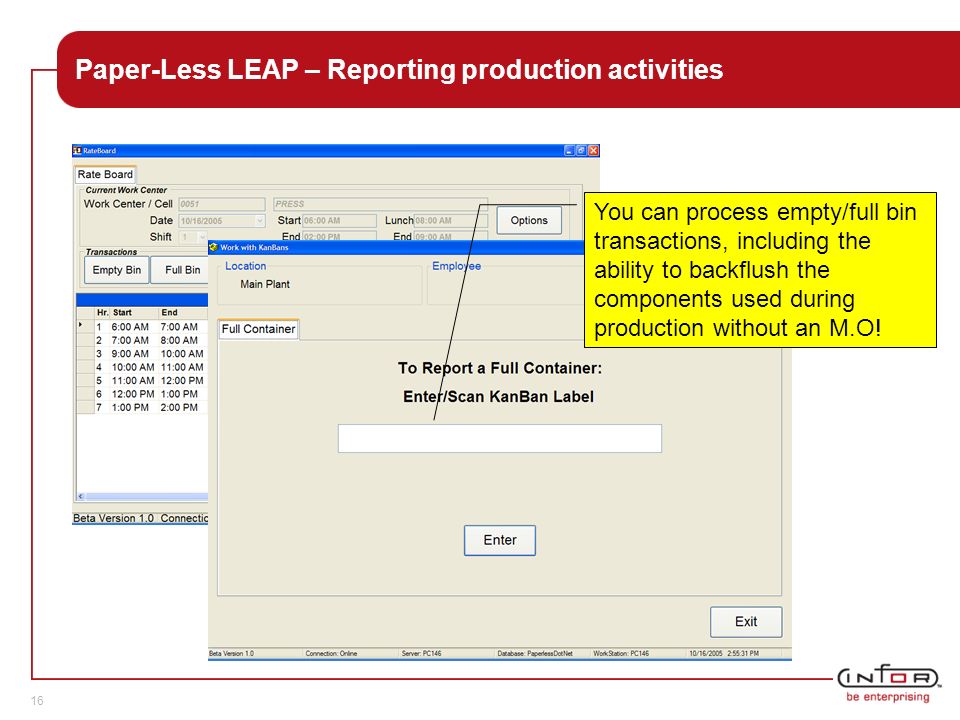Click the status bar date and time
The height and width of the screenshot is (720, 960).
(x=724, y=654)
